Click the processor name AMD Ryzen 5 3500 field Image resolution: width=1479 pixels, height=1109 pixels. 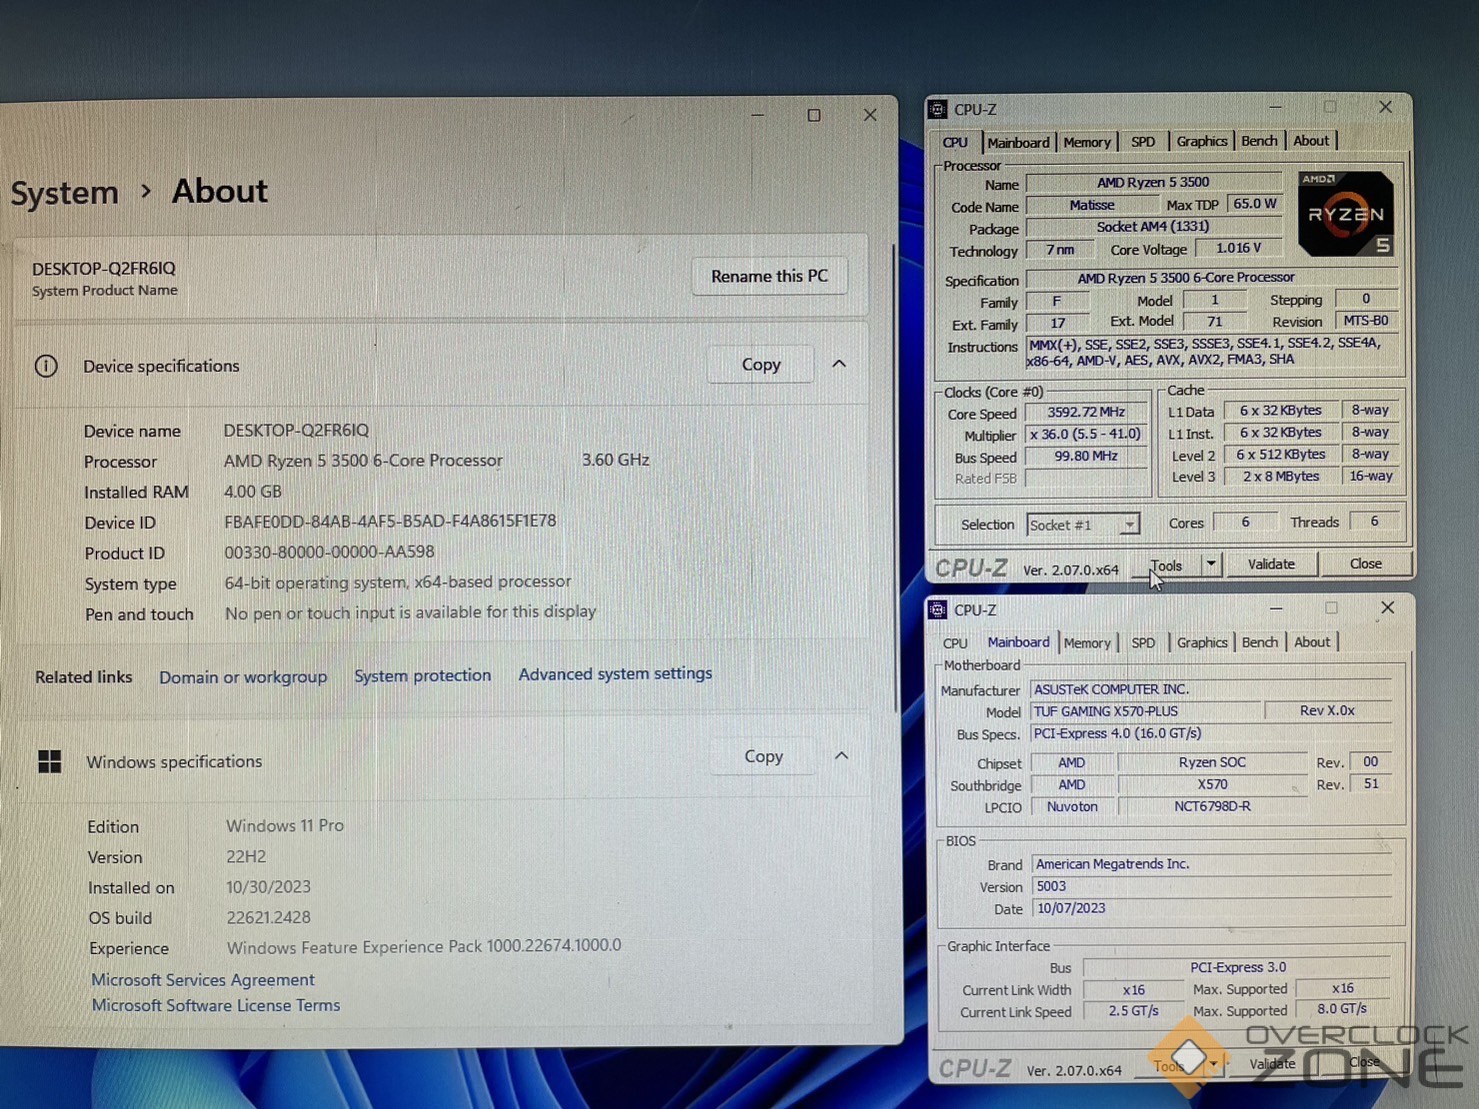(x=1153, y=182)
